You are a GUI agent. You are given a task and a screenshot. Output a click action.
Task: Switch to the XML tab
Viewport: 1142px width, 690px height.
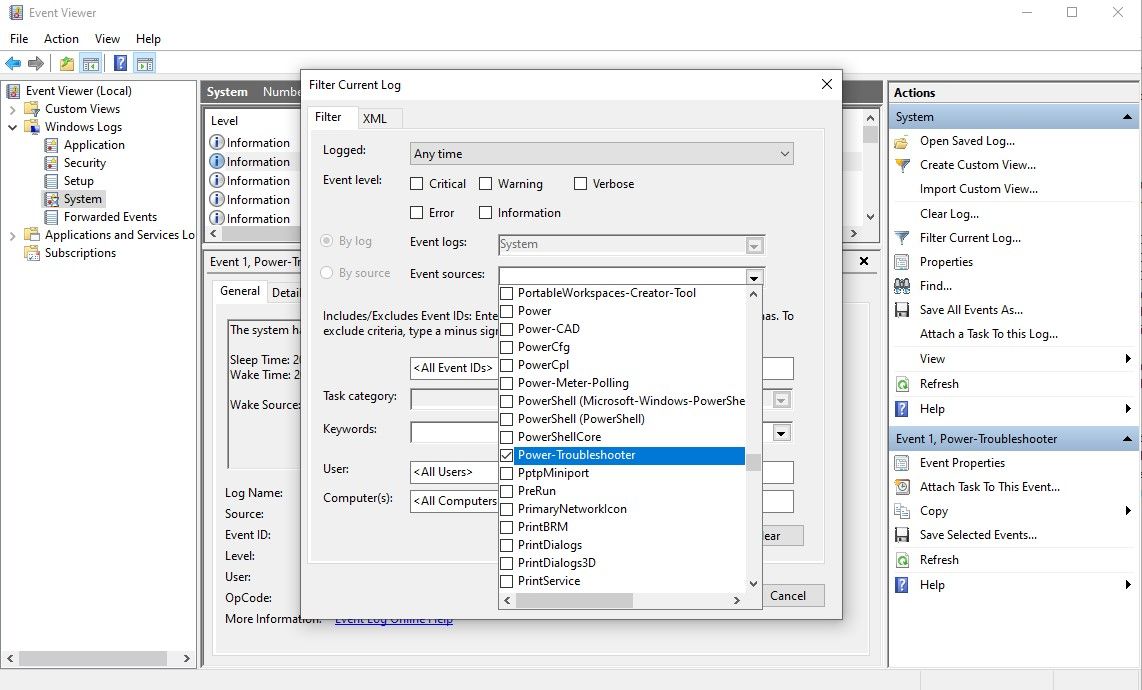coord(375,118)
